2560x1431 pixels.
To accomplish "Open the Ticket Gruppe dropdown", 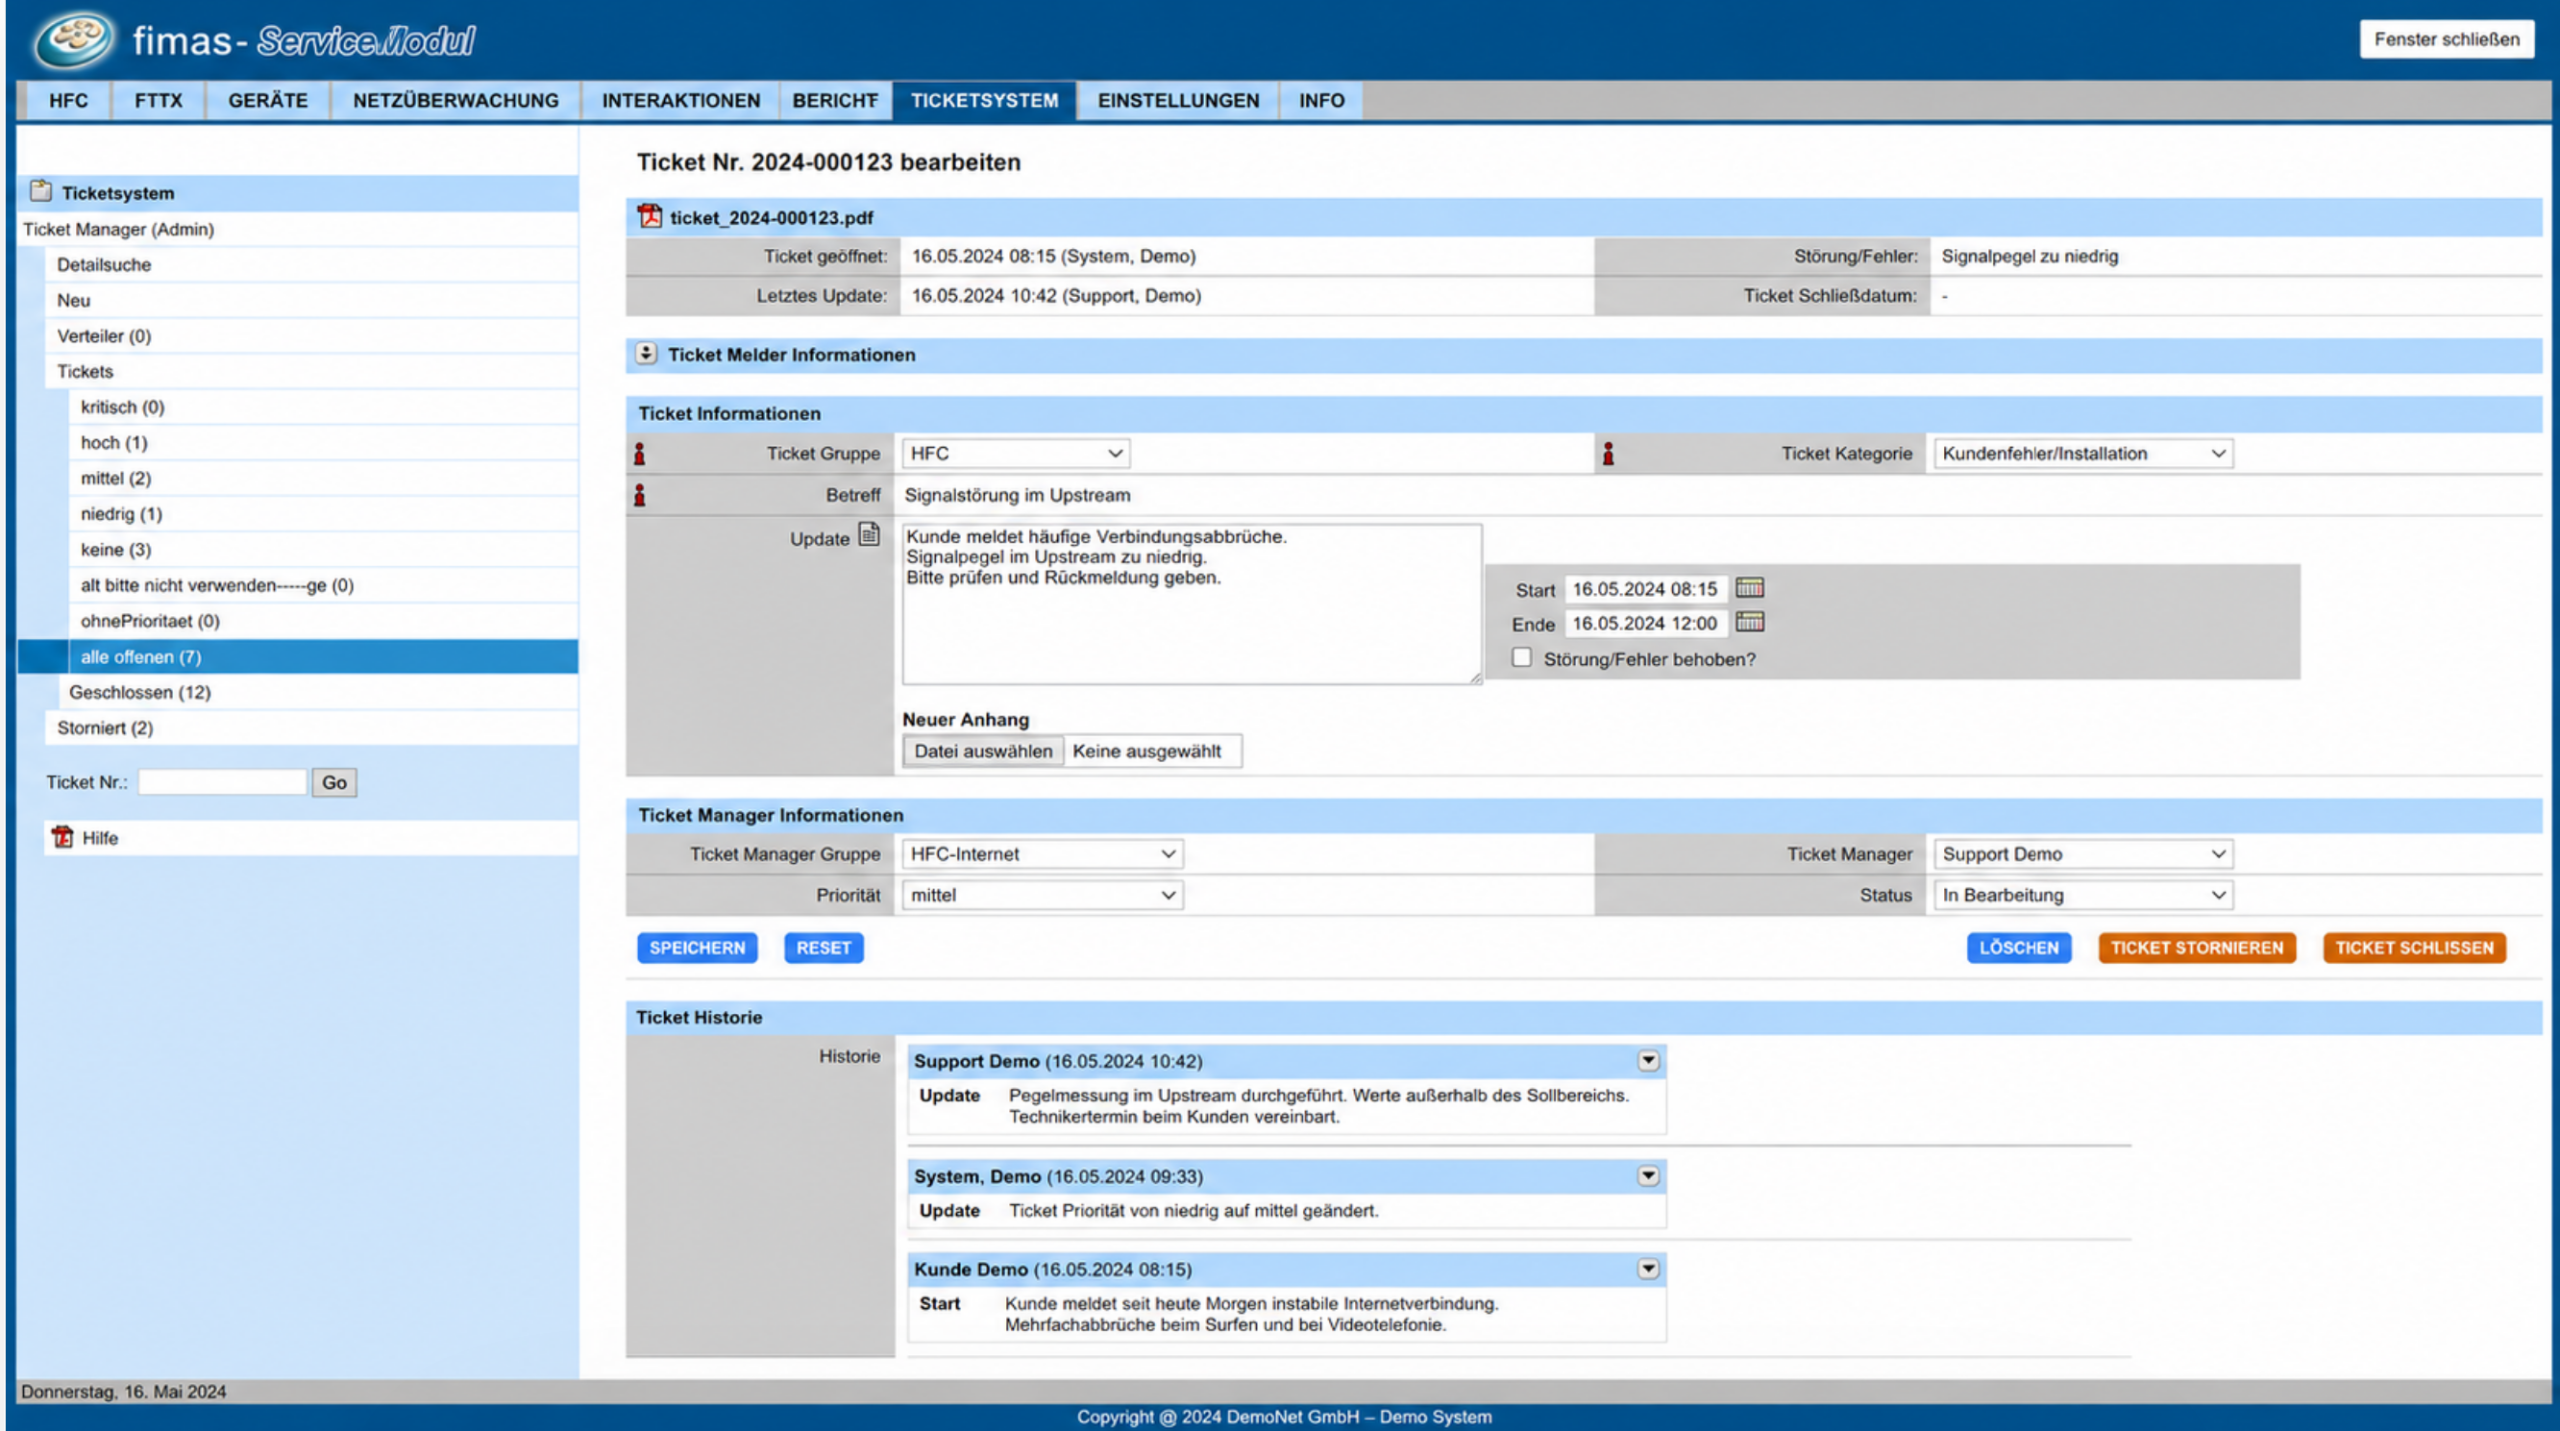I will 1015,453.
